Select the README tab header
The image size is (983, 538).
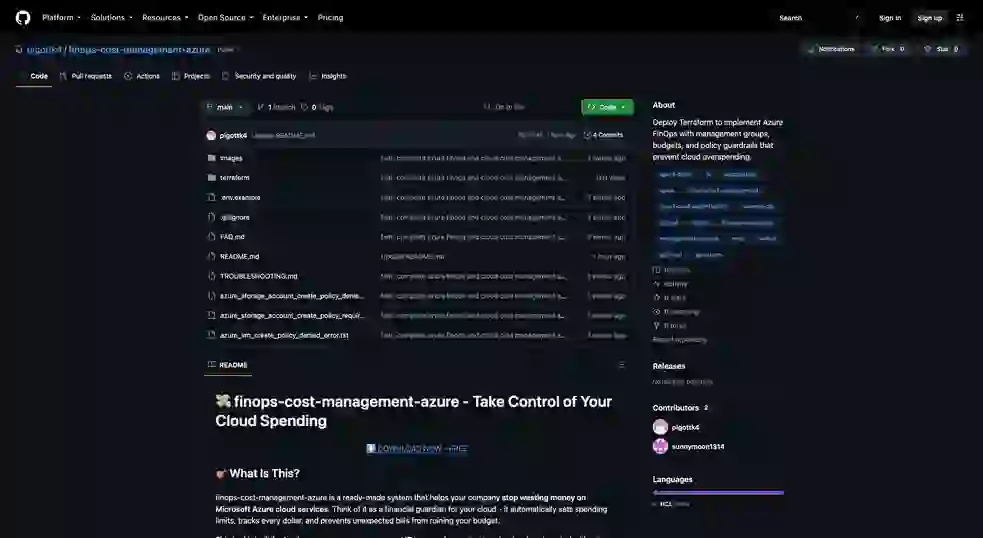[228, 365]
